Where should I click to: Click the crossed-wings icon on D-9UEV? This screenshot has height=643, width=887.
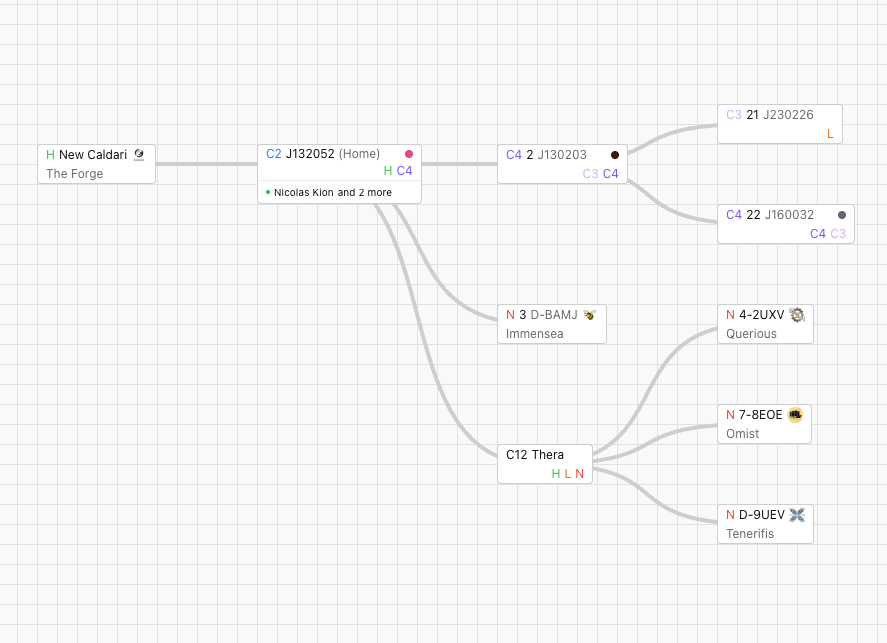coord(797,515)
